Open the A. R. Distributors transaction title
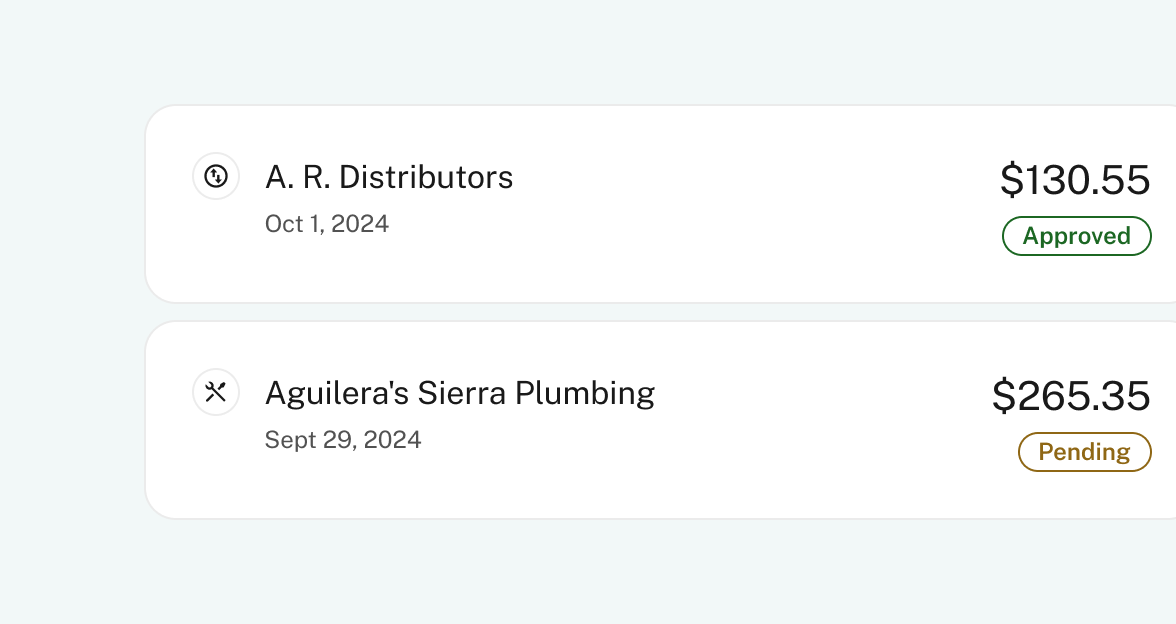 pyautogui.click(x=389, y=178)
